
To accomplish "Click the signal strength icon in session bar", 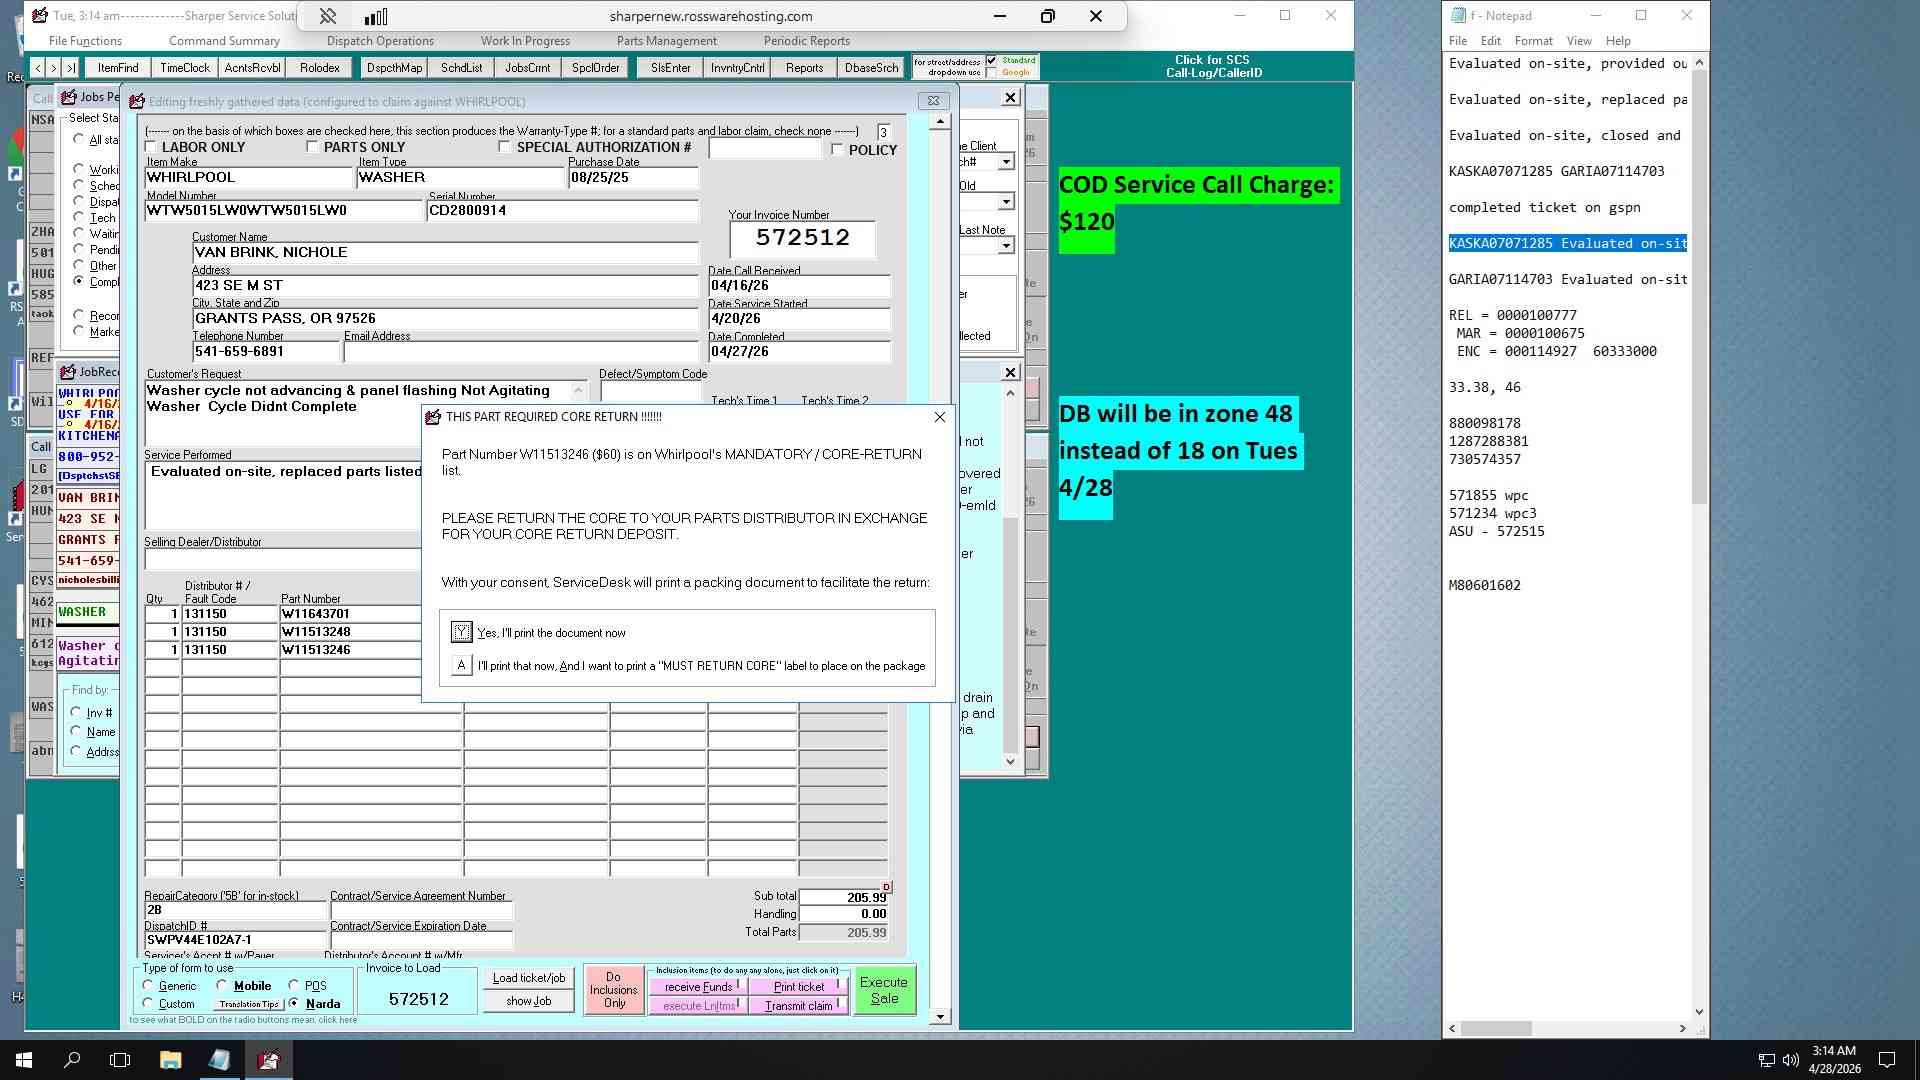I will tap(376, 16).
